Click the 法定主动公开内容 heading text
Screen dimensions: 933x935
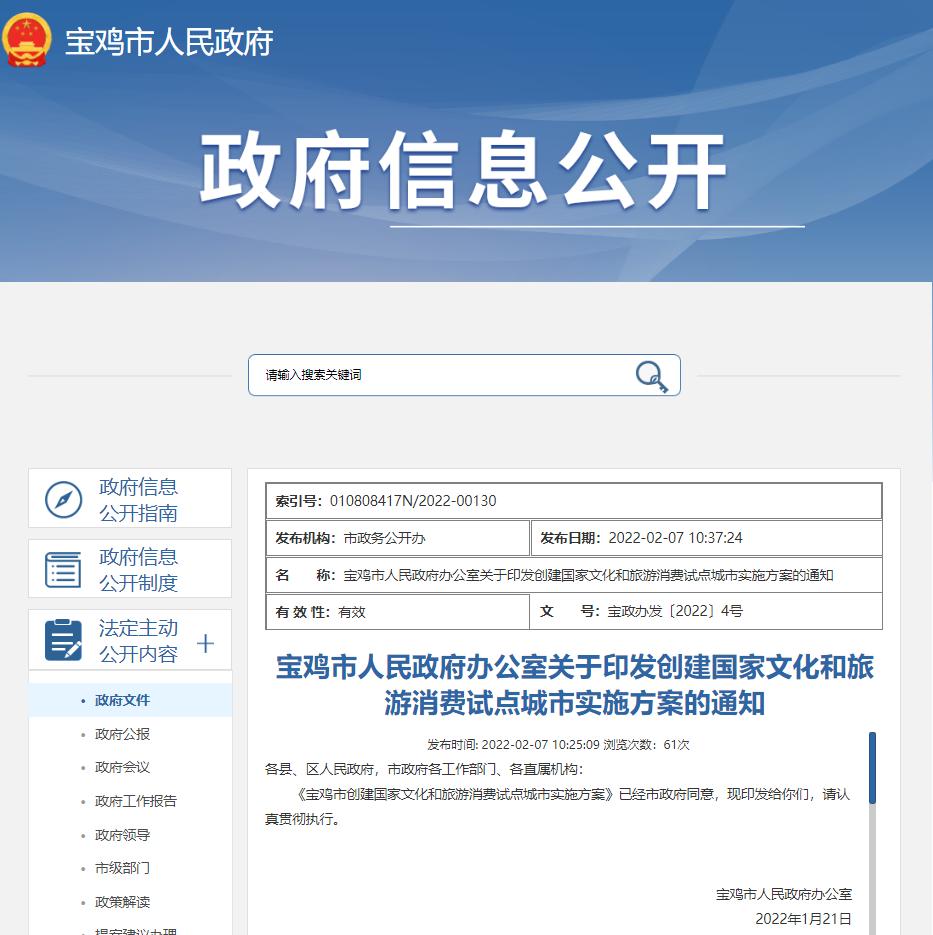pyautogui.click(x=138, y=641)
